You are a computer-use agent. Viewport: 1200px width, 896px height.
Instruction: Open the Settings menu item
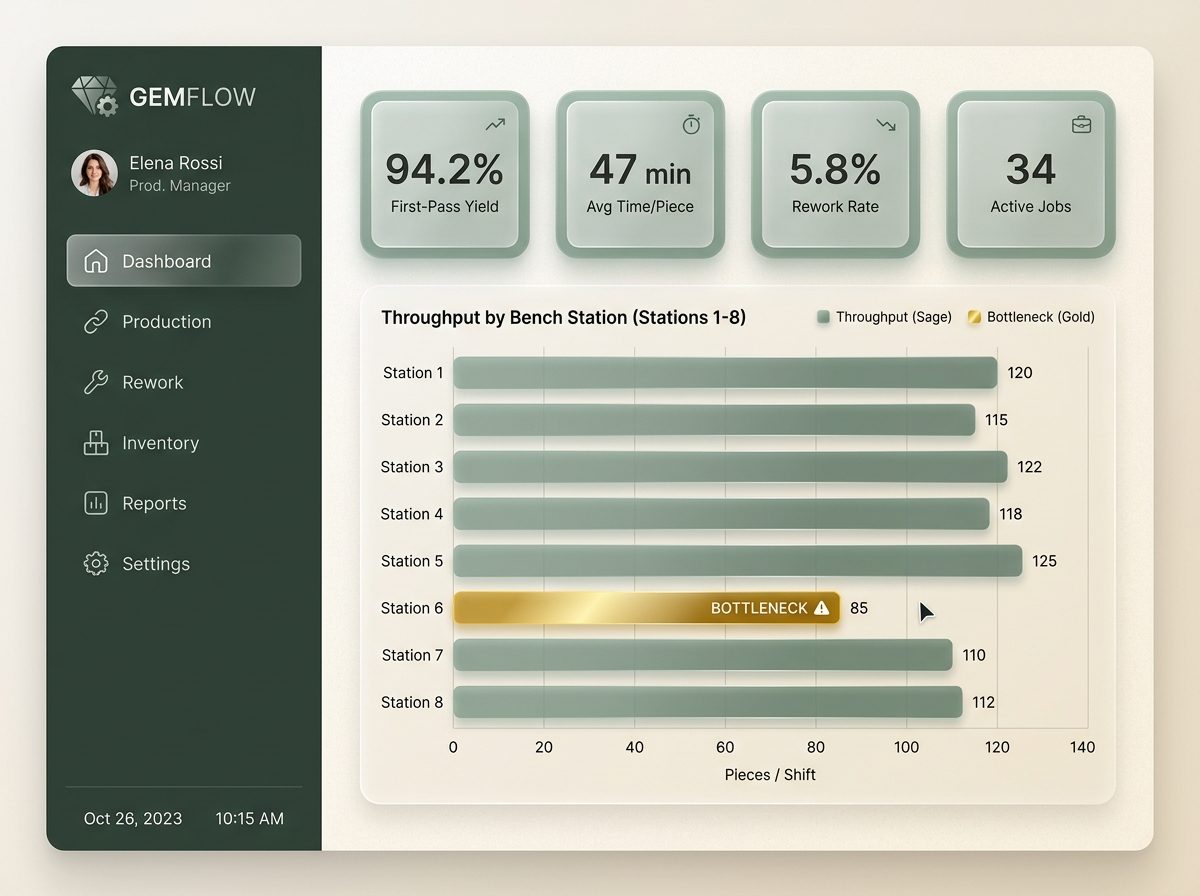(x=184, y=564)
